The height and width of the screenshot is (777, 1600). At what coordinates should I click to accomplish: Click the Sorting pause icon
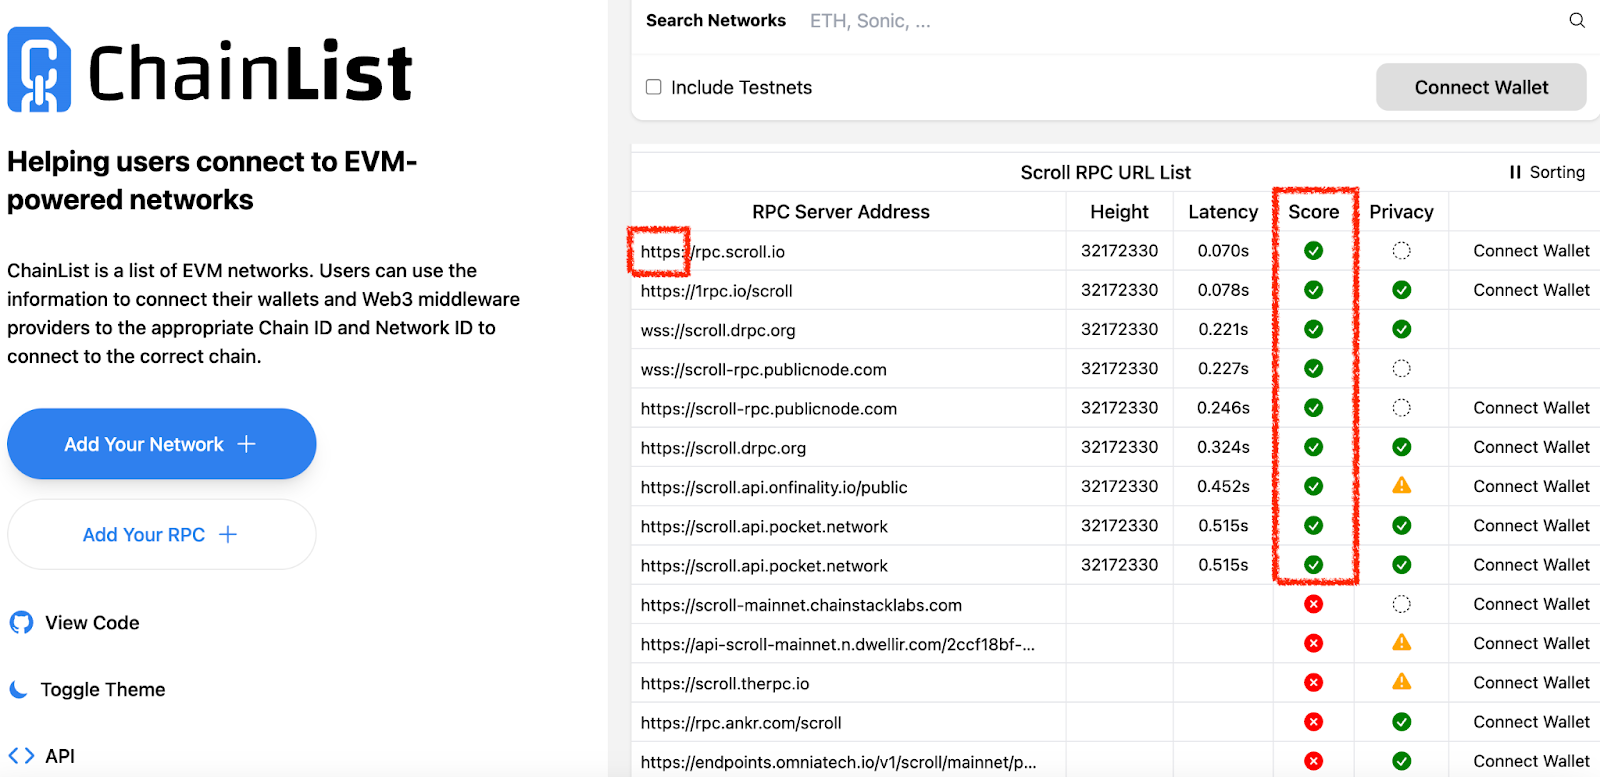click(x=1515, y=172)
